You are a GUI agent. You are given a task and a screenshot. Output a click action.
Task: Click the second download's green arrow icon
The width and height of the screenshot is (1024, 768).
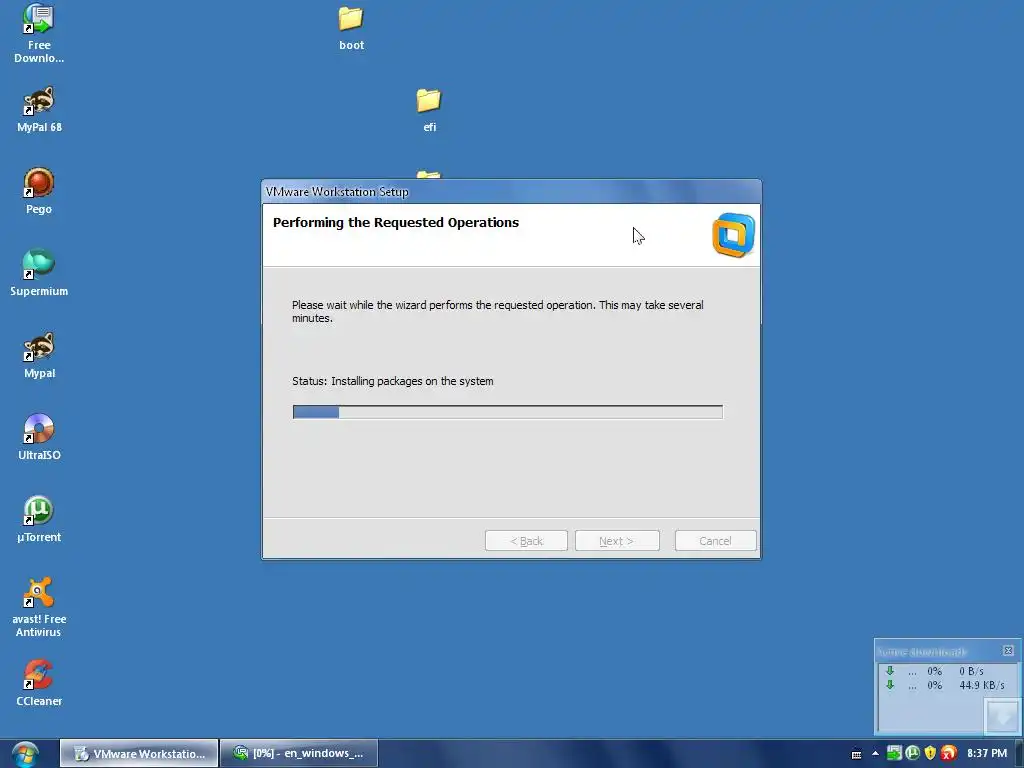[x=889, y=685]
